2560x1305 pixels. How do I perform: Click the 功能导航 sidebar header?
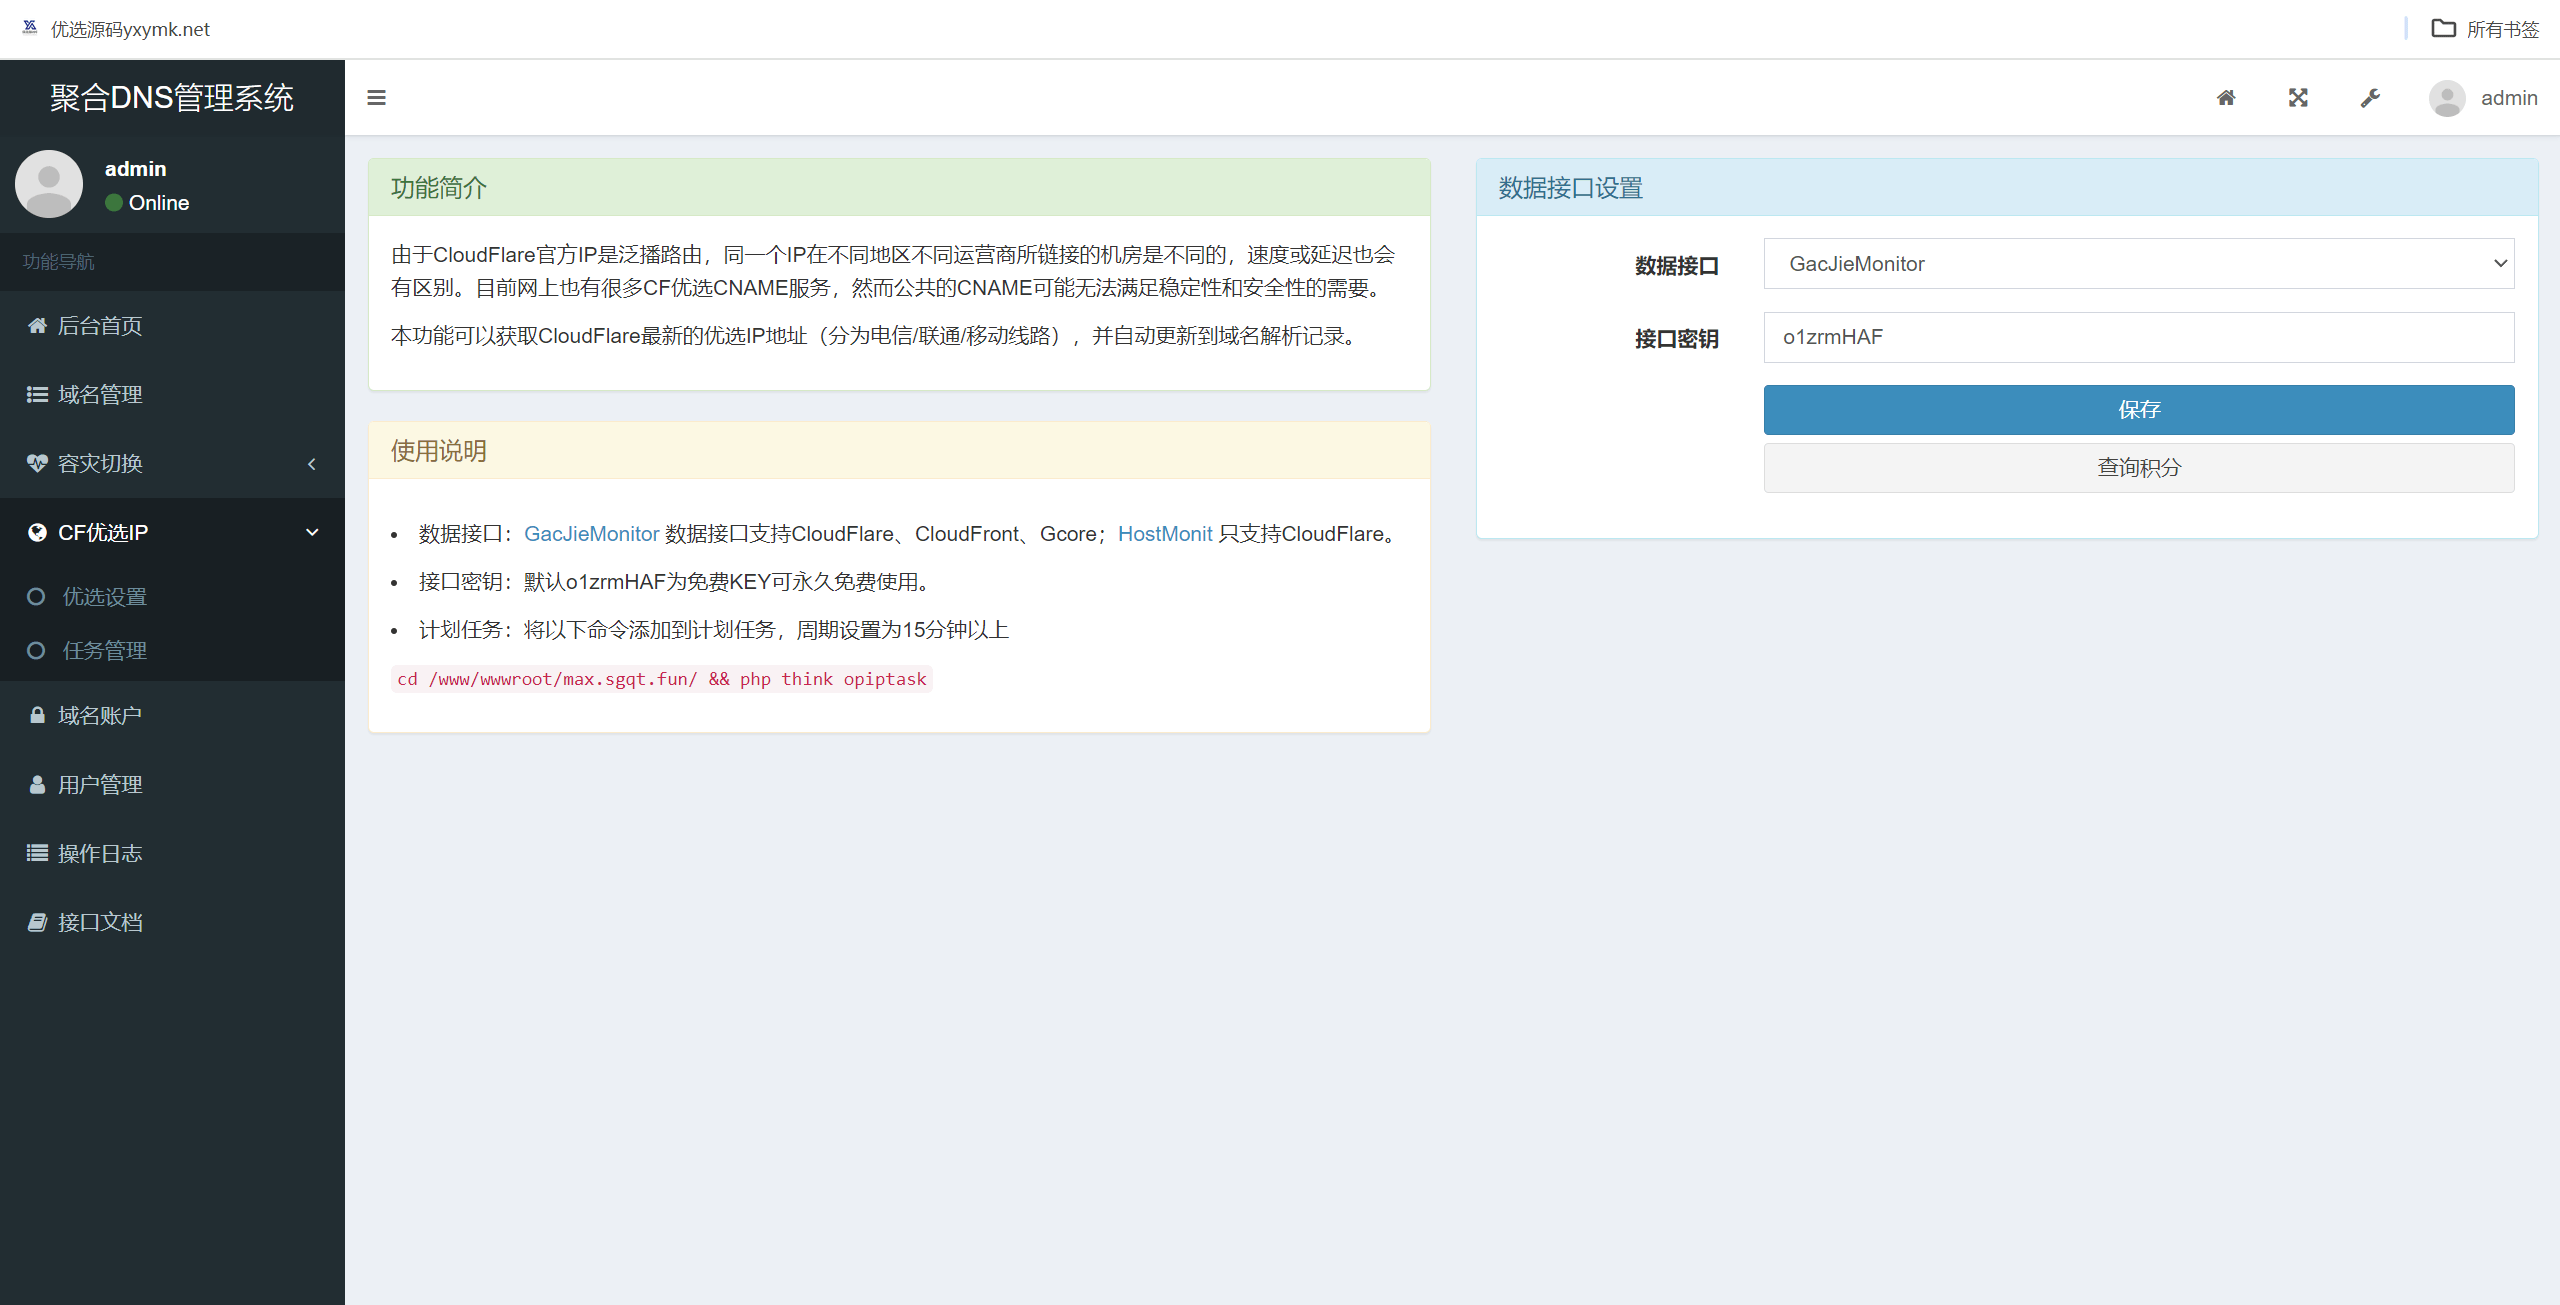coord(58,261)
